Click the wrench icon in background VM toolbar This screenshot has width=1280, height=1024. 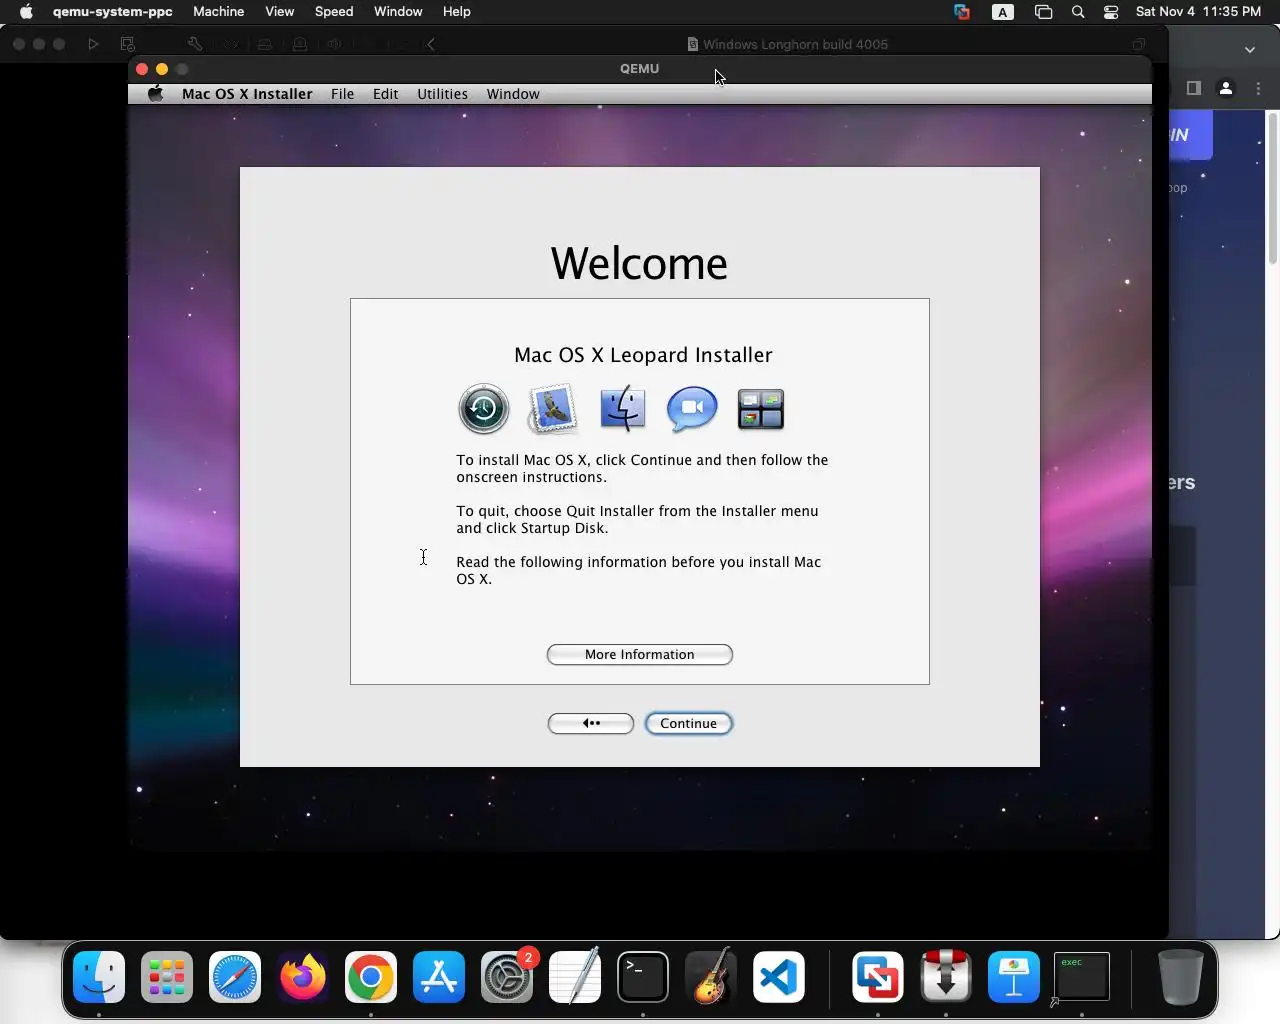[195, 44]
